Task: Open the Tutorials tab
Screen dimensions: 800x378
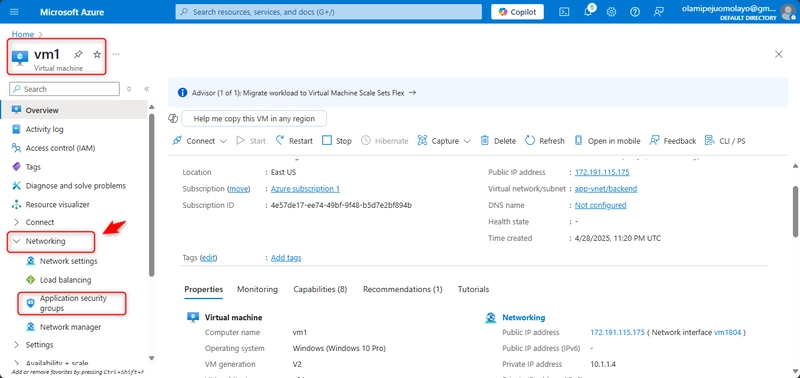Action: [473, 289]
